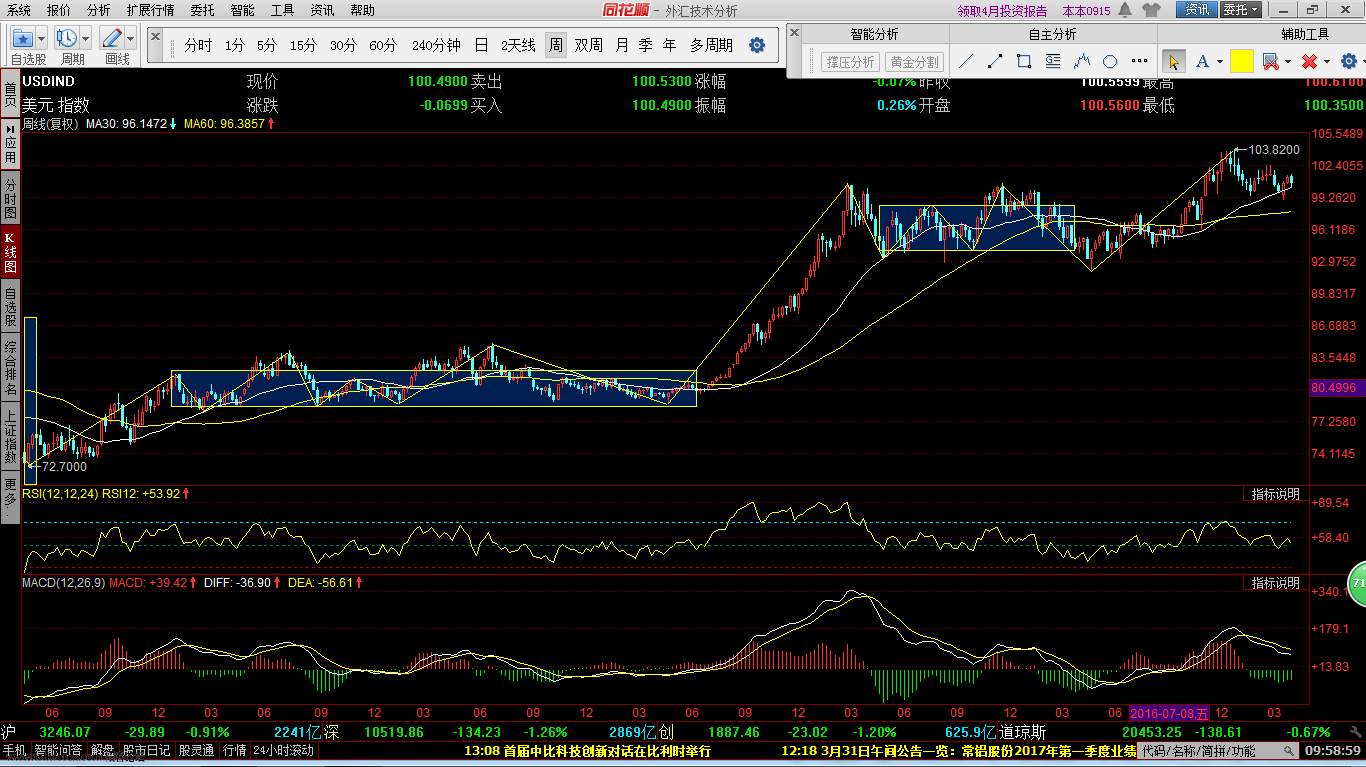This screenshot has height=767, width=1366.
Task: Select the 分时图 side tab
Action: click(x=10, y=199)
